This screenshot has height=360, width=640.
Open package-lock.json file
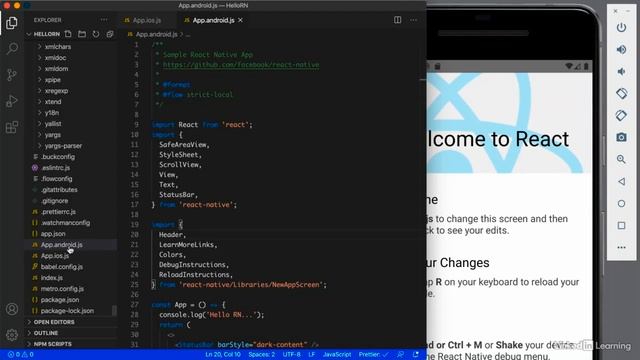coord(67,311)
